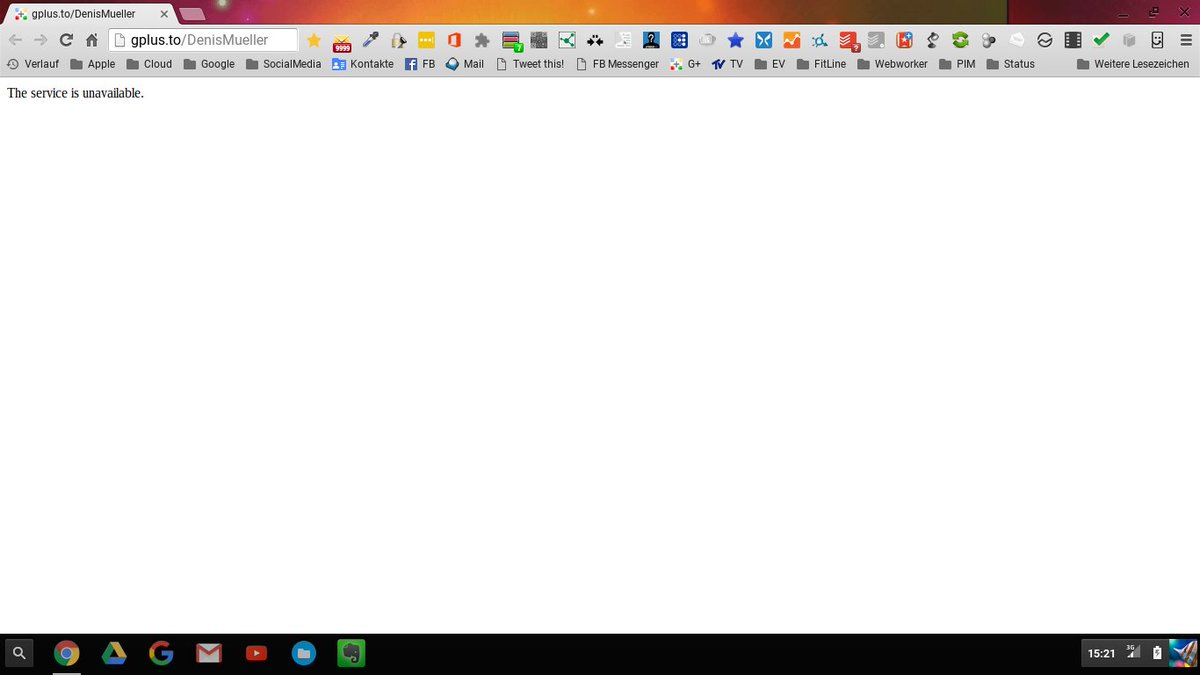This screenshot has height=675, width=1200.
Task: Launch Google Search app from the shelf
Action: (161, 654)
